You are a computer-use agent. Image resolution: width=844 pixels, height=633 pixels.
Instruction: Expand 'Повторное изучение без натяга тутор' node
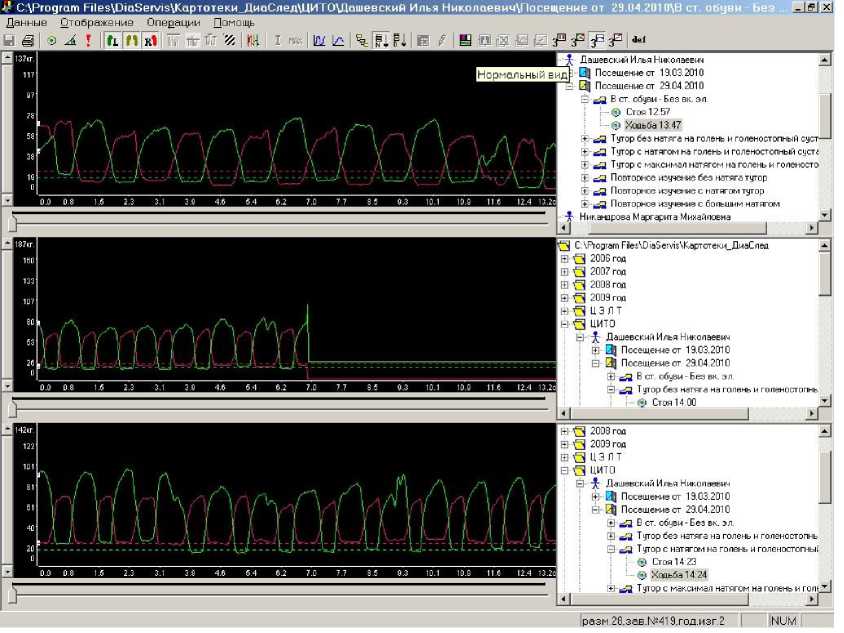(x=585, y=177)
